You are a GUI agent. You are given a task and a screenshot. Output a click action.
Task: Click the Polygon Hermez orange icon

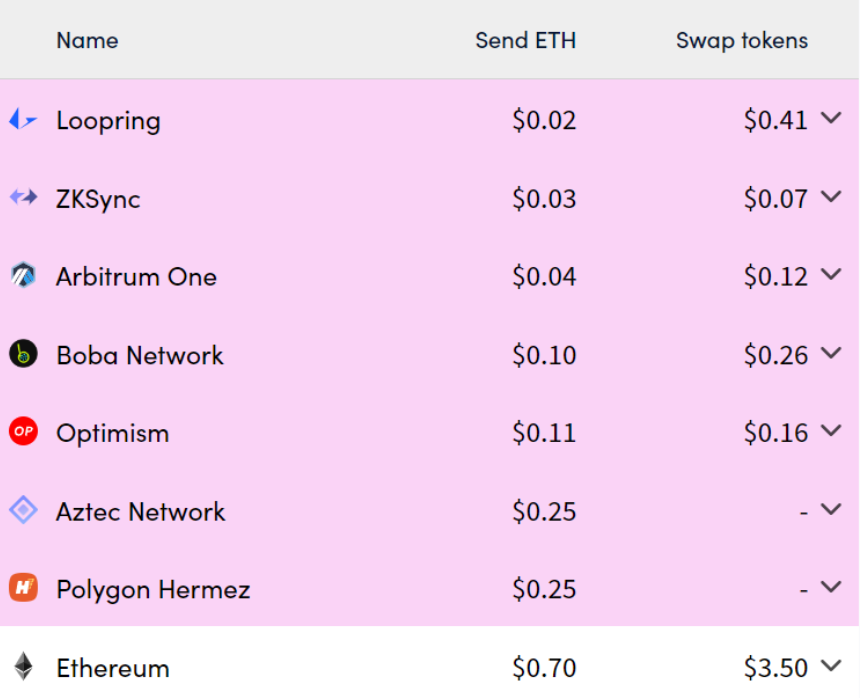pos(23,588)
